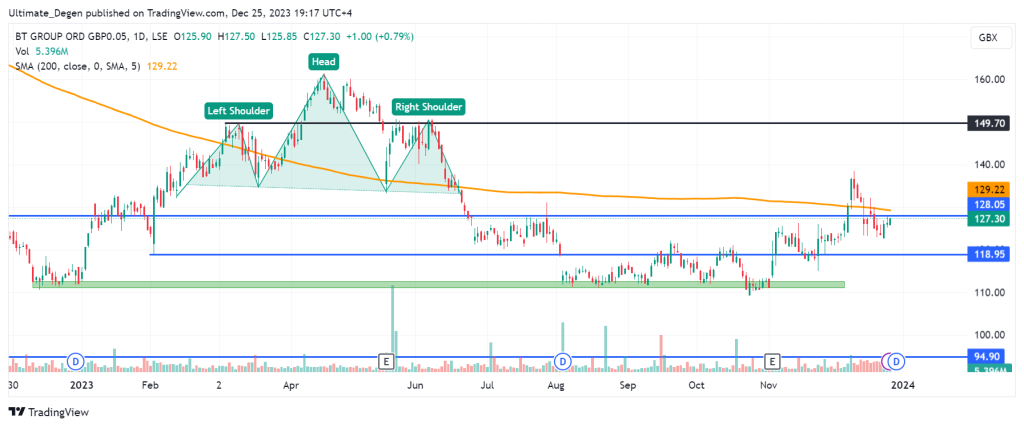Click the dividend D marker before 2024

pyautogui.click(x=897, y=360)
